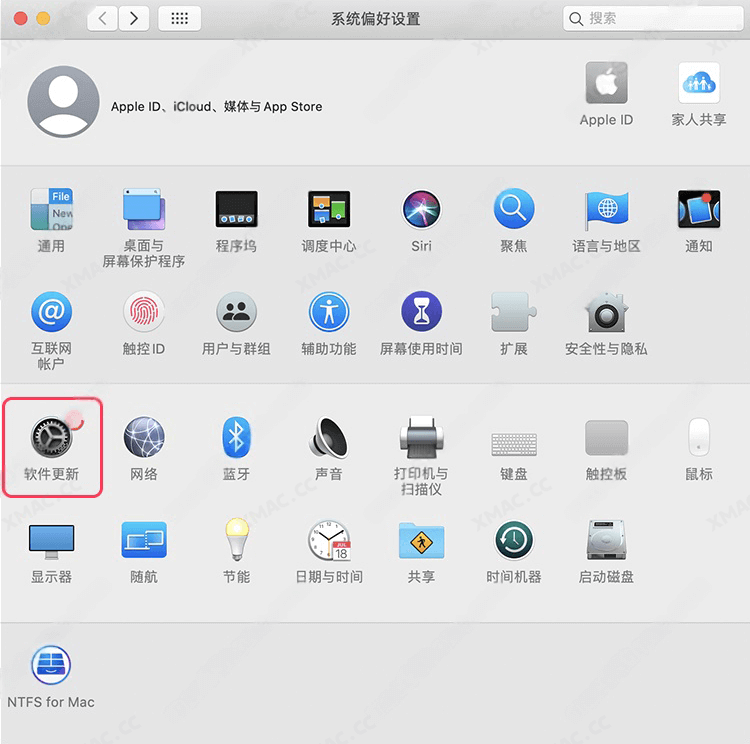The width and height of the screenshot is (750, 744).
Task: Click the 搜索 search field
Action: (x=653, y=19)
